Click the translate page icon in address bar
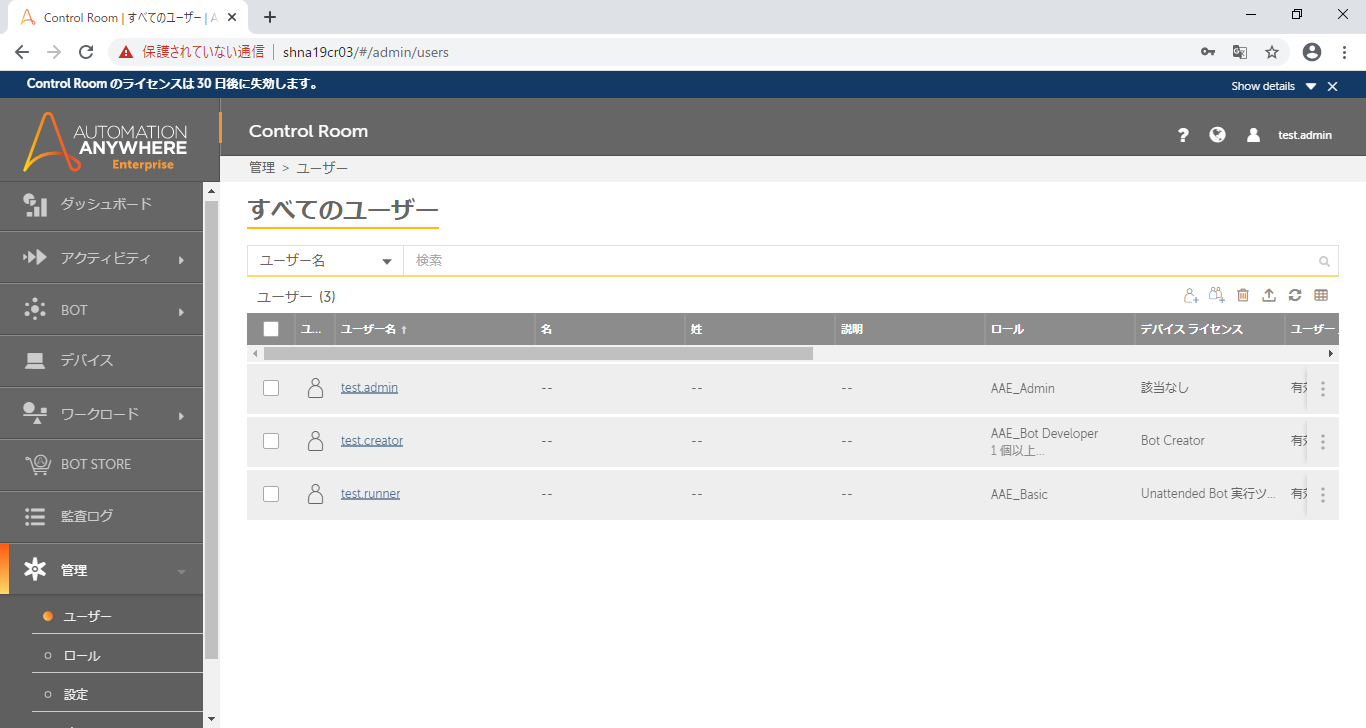Image resolution: width=1366 pixels, height=728 pixels. (1240, 52)
